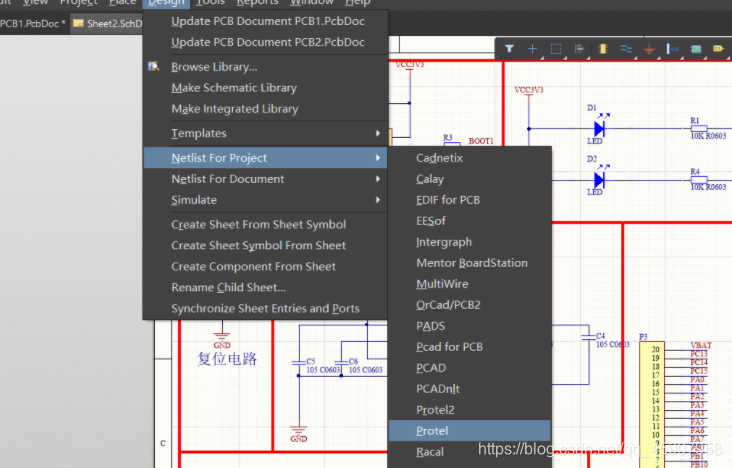
Task: Click the Browse Library magnifier icon
Action: coord(154,66)
